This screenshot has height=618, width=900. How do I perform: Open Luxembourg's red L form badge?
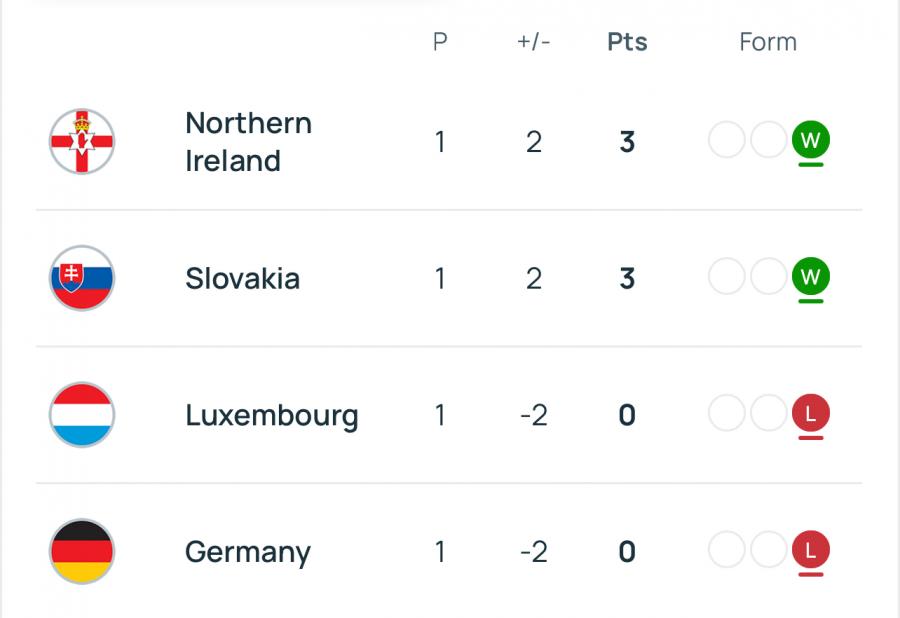pyautogui.click(x=810, y=413)
